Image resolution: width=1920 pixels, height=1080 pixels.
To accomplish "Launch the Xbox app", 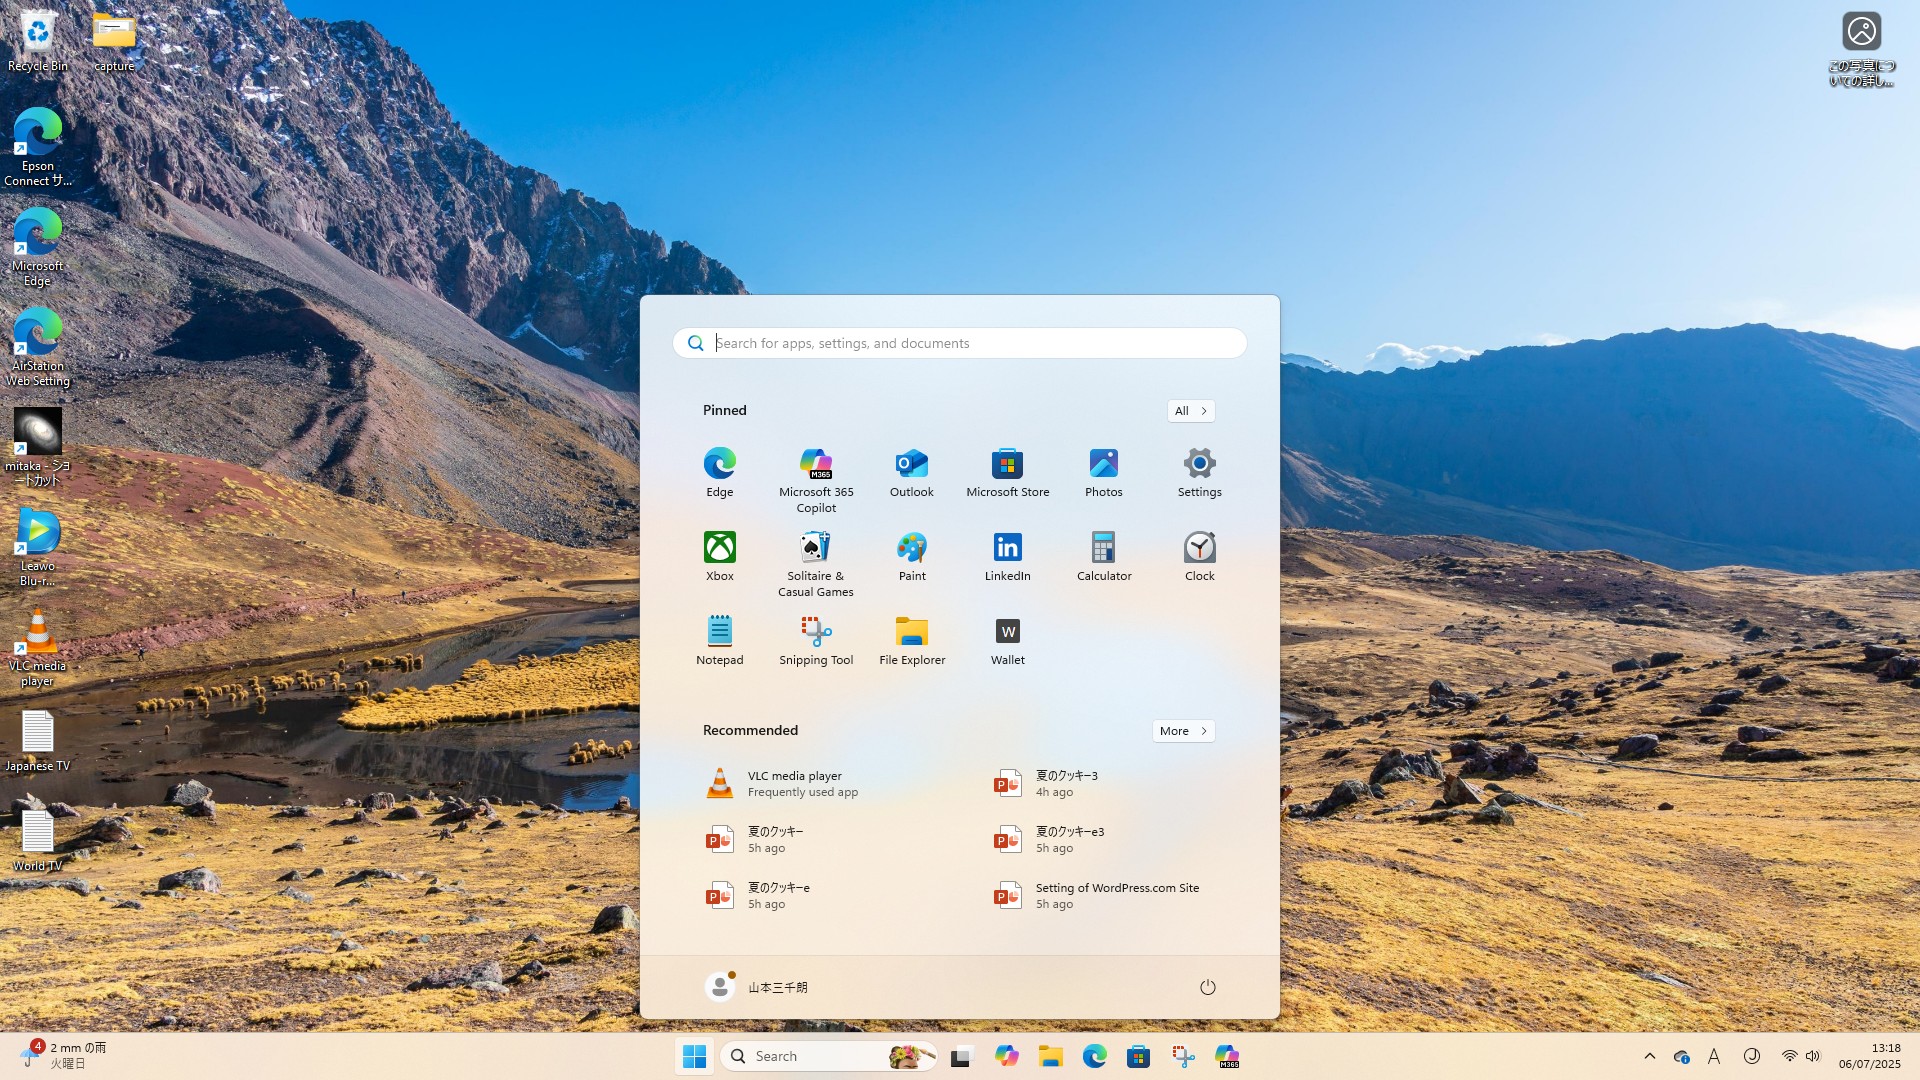I will point(719,557).
